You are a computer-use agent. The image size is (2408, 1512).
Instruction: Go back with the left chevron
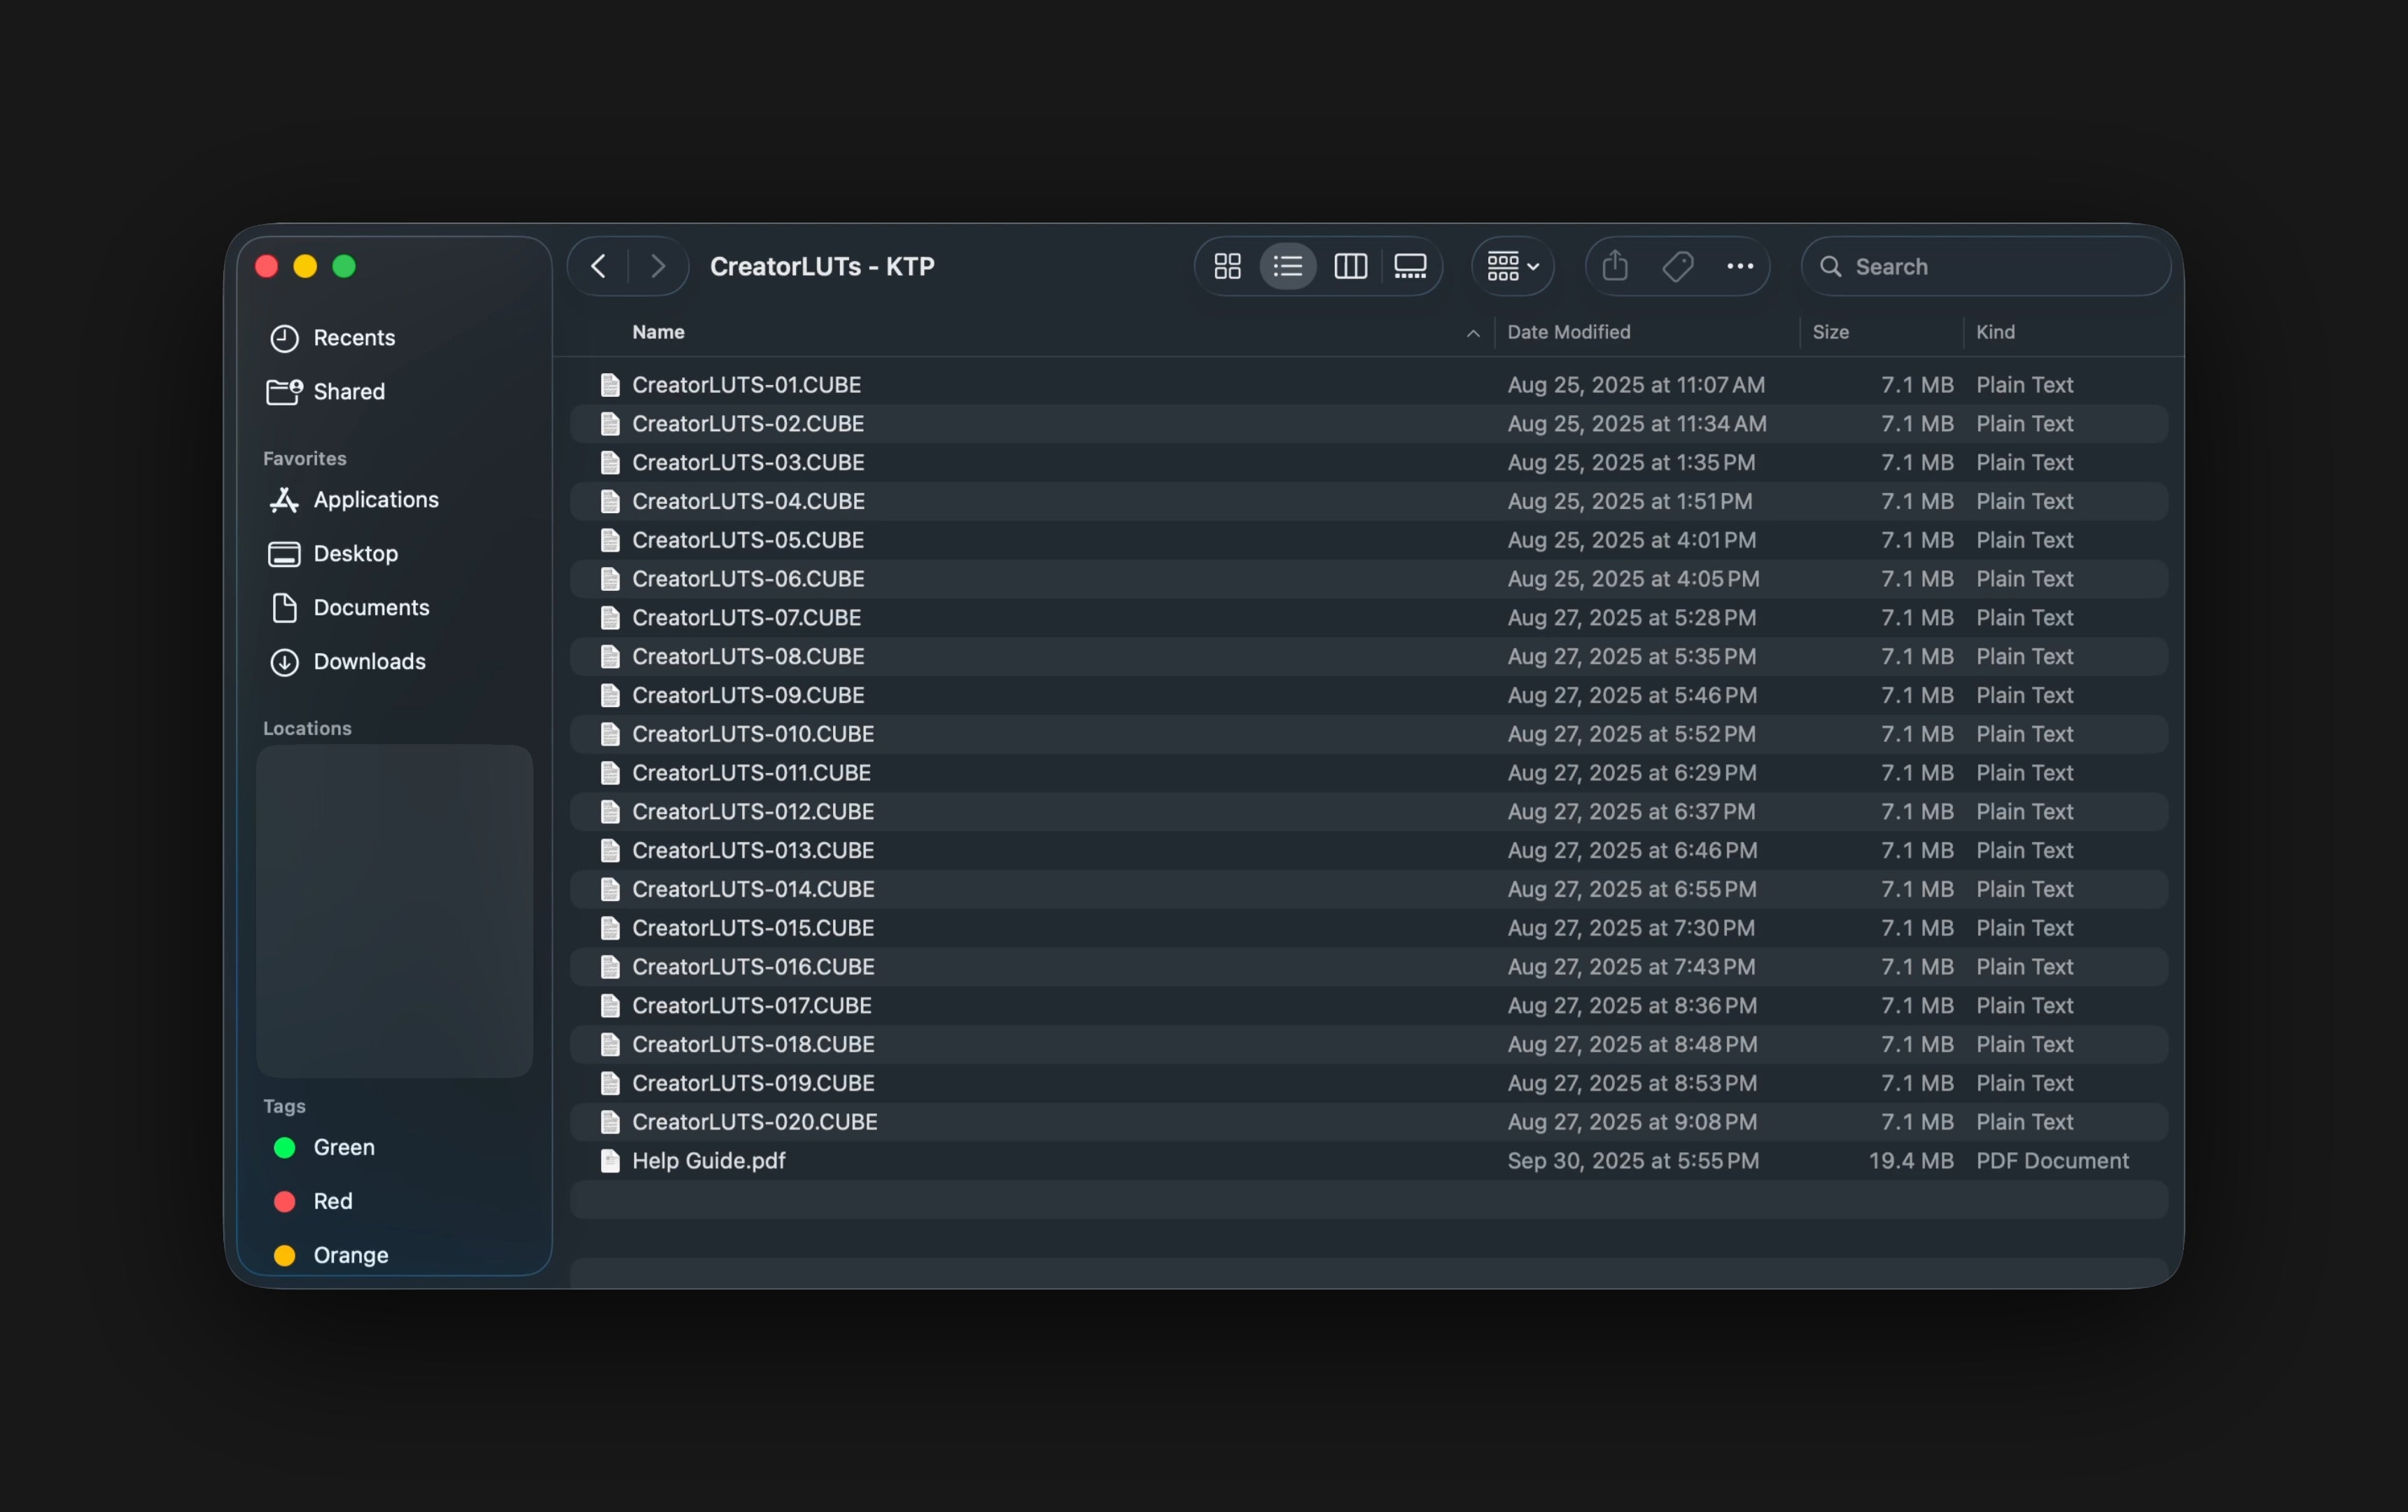pos(598,266)
